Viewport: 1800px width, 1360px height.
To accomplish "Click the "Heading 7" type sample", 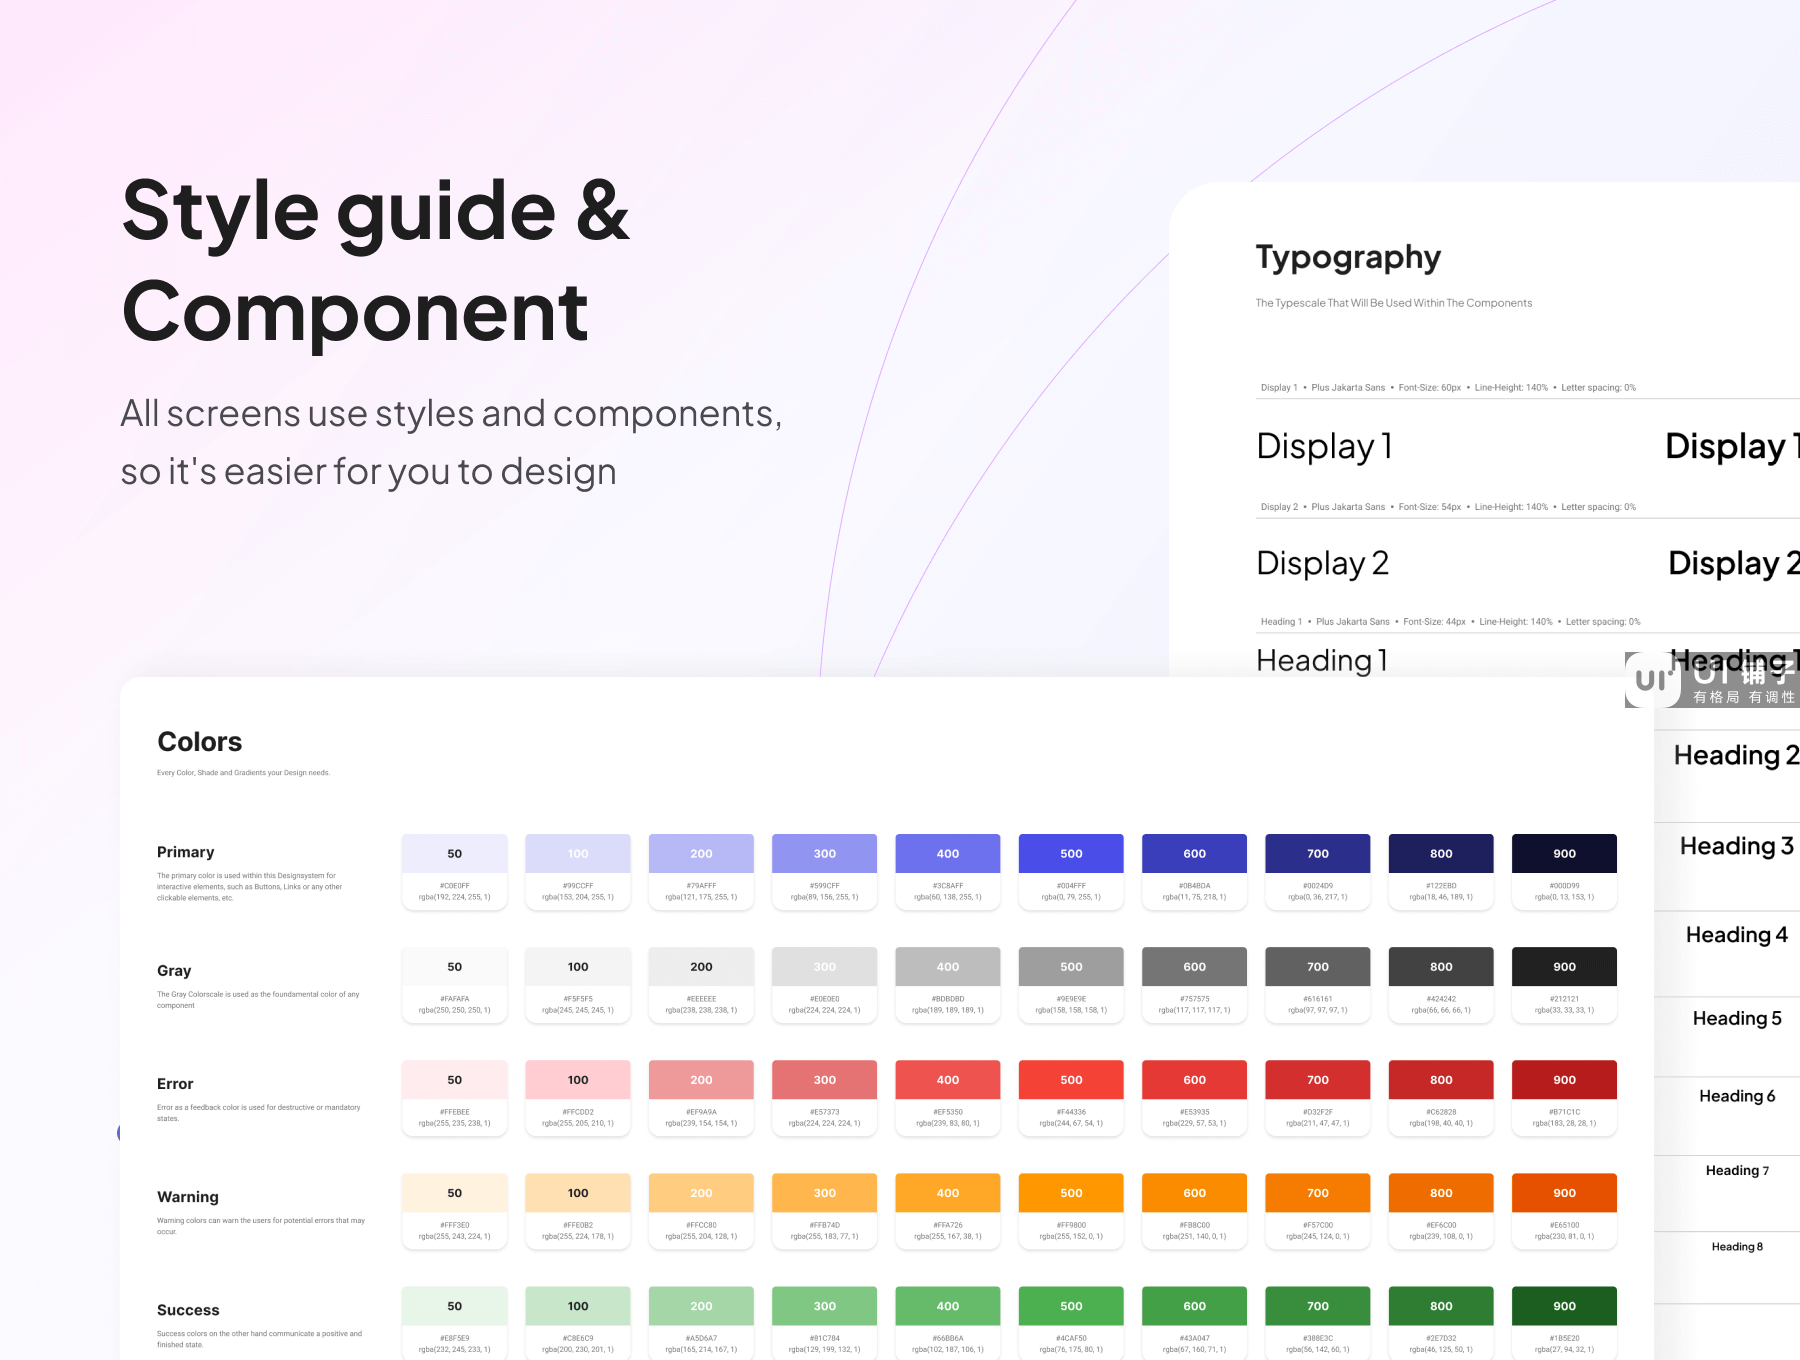I will (x=1737, y=1171).
